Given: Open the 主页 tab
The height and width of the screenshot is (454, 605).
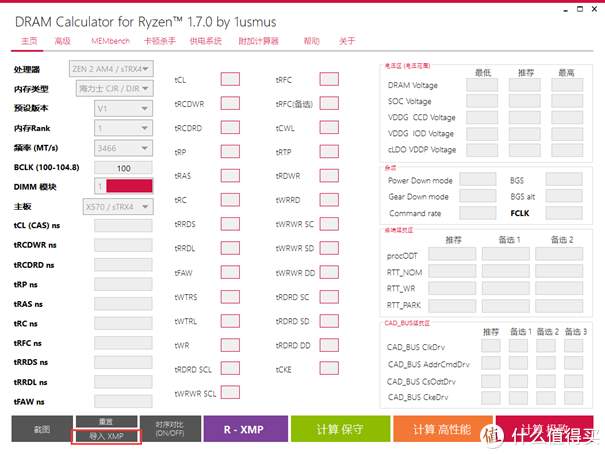Looking at the screenshot, I should (x=29, y=41).
